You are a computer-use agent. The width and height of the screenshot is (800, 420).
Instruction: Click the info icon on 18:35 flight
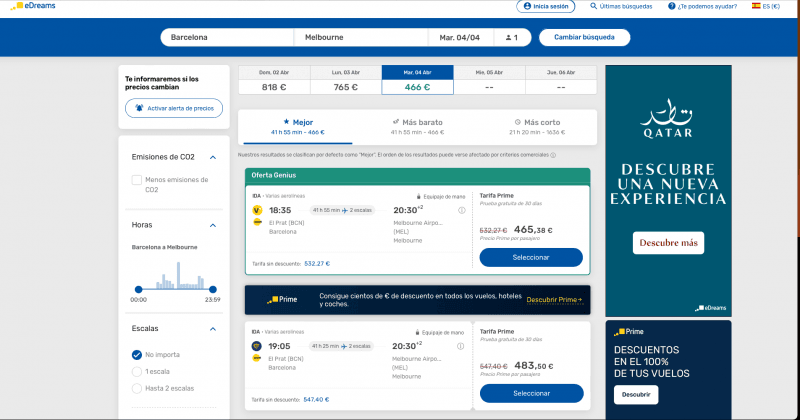tap(462, 210)
